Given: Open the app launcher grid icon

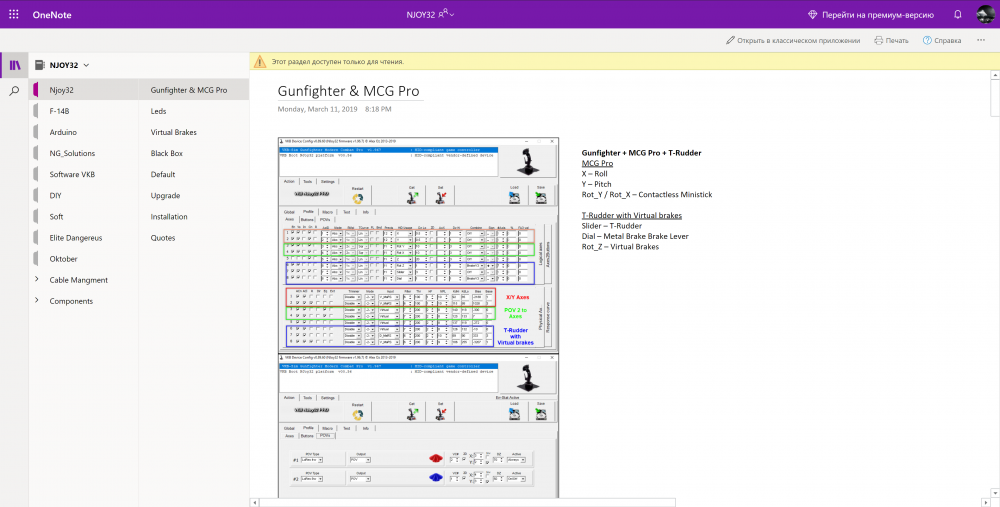Looking at the screenshot, I should click(13, 14).
